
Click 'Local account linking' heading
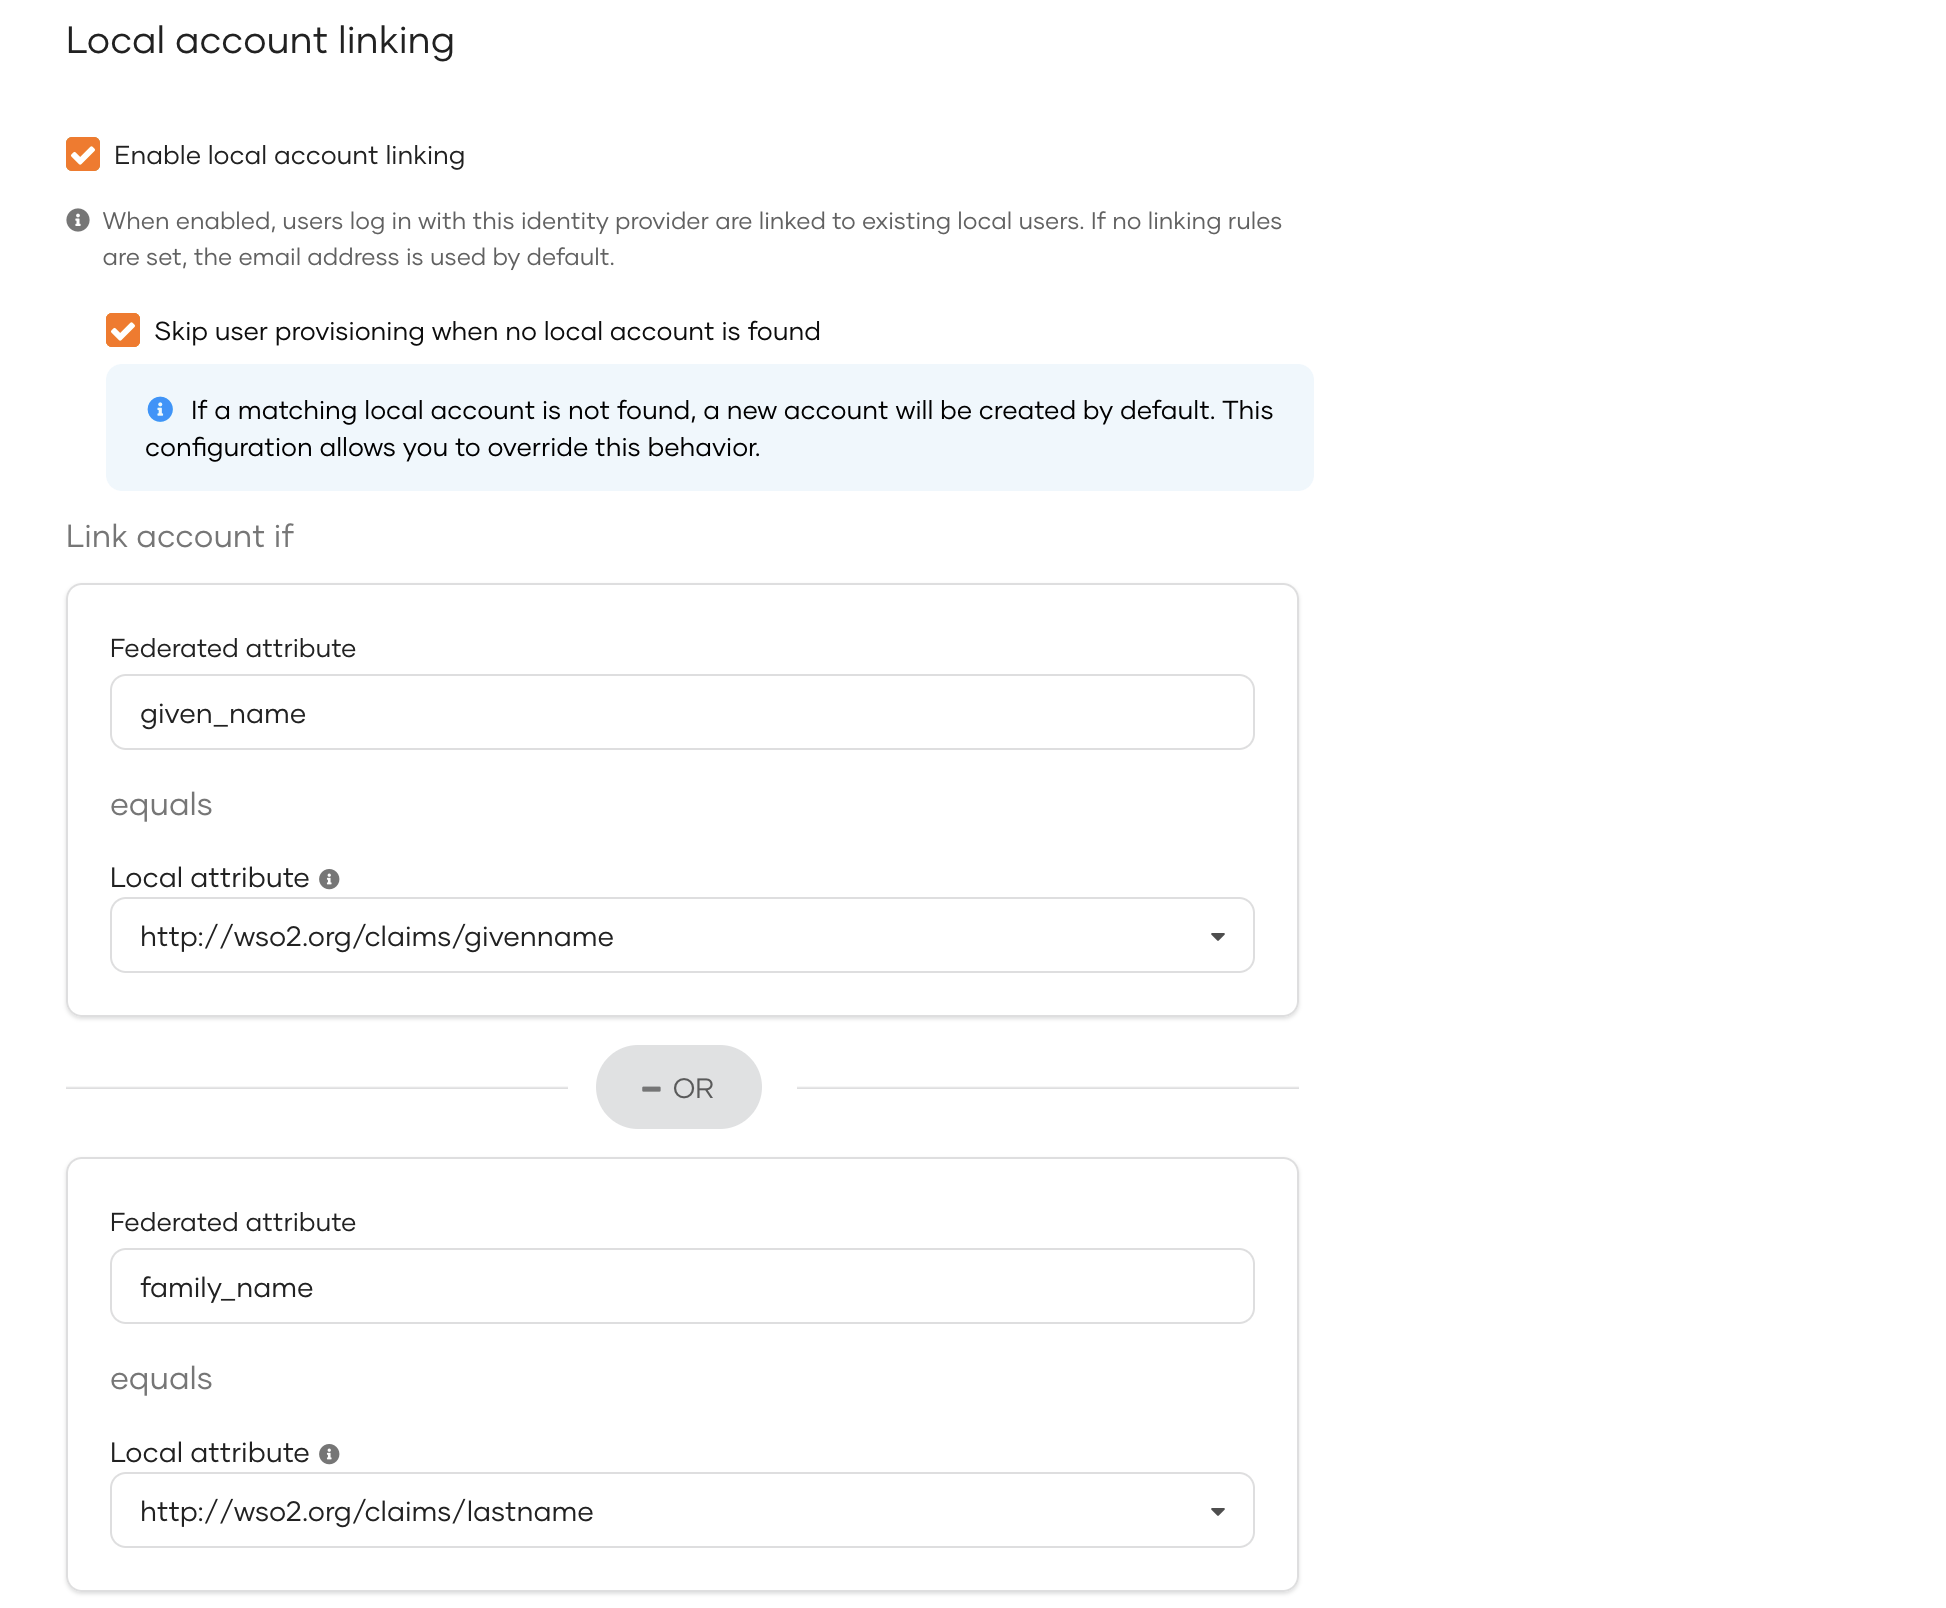coord(260,41)
